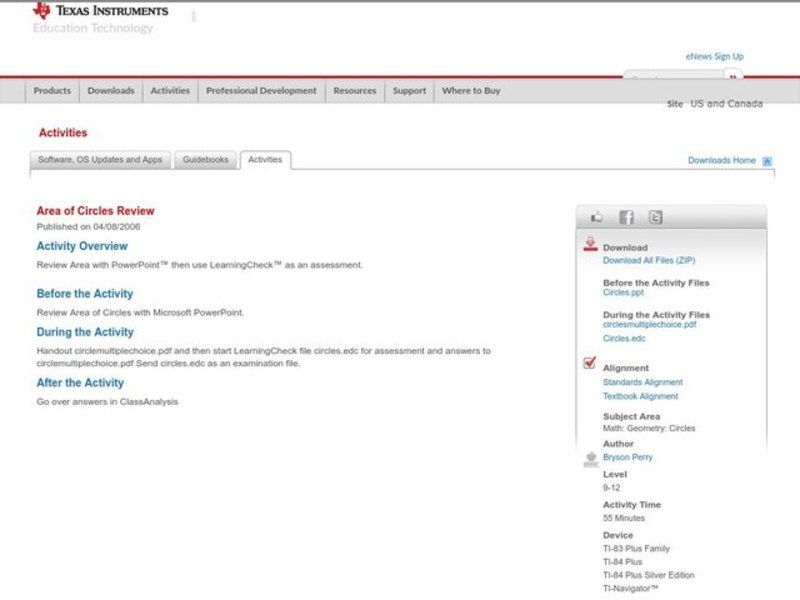Click the eNews Sign Up link
The image size is (800, 600).
point(714,57)
